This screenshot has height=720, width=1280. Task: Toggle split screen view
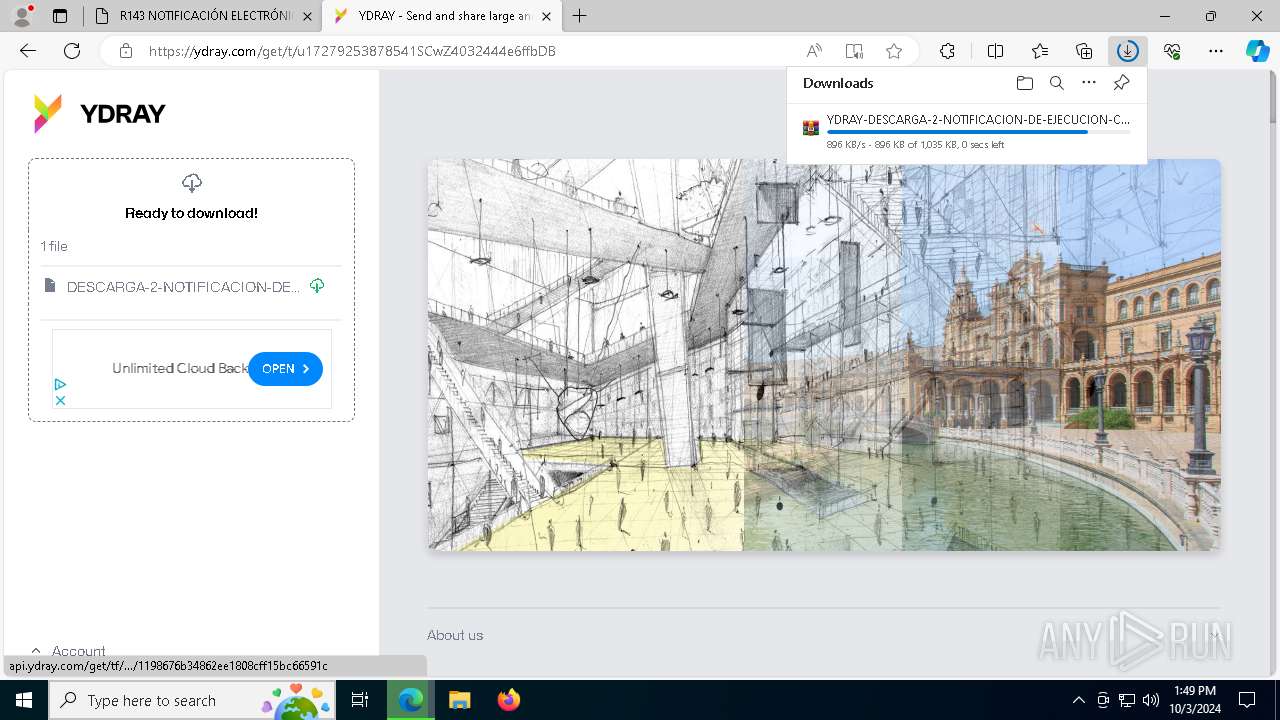pyautogui.click(x=995, y=51)
